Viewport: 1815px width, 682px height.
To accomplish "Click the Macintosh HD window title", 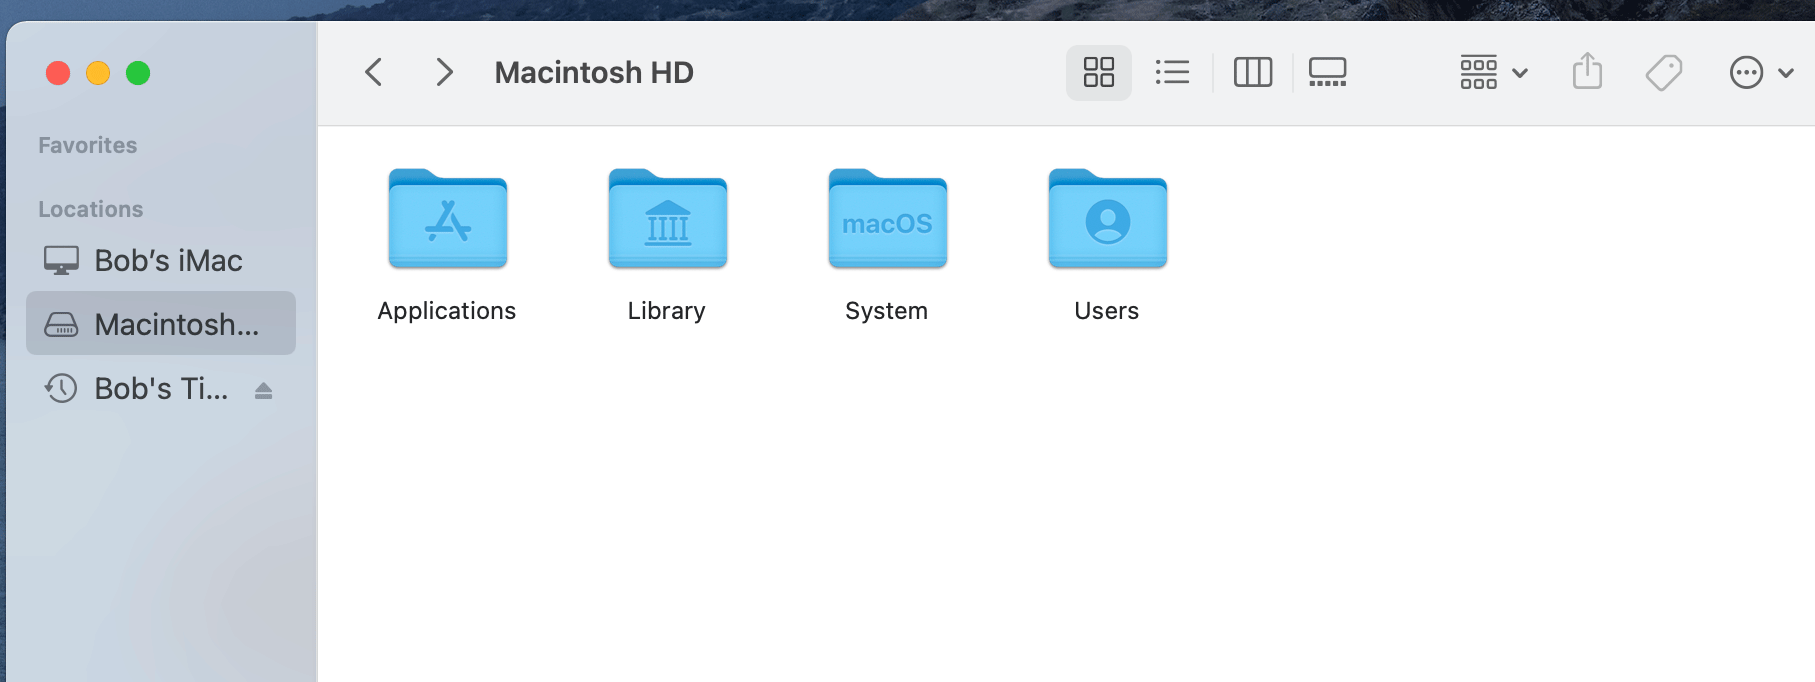I will tap(594, 72).
